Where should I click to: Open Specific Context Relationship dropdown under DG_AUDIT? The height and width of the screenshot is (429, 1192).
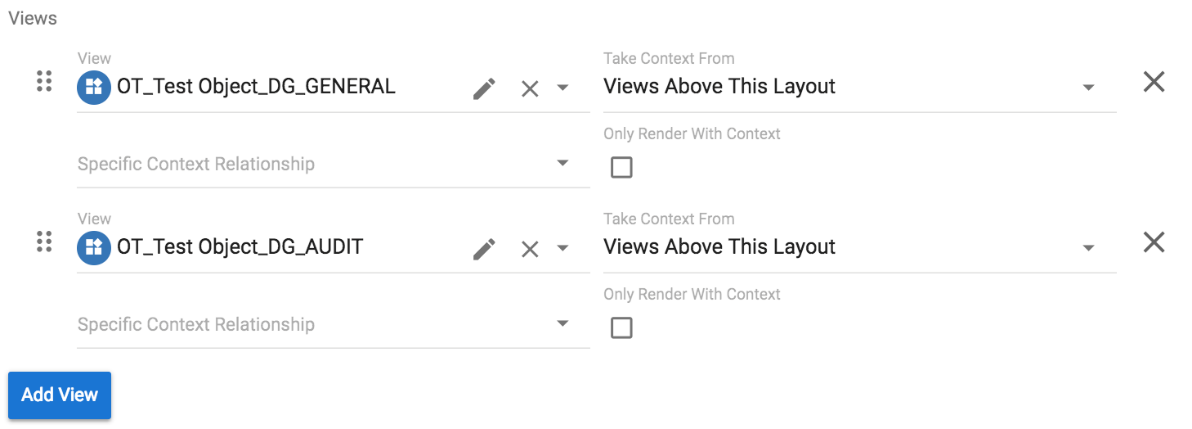pos(563,324)
